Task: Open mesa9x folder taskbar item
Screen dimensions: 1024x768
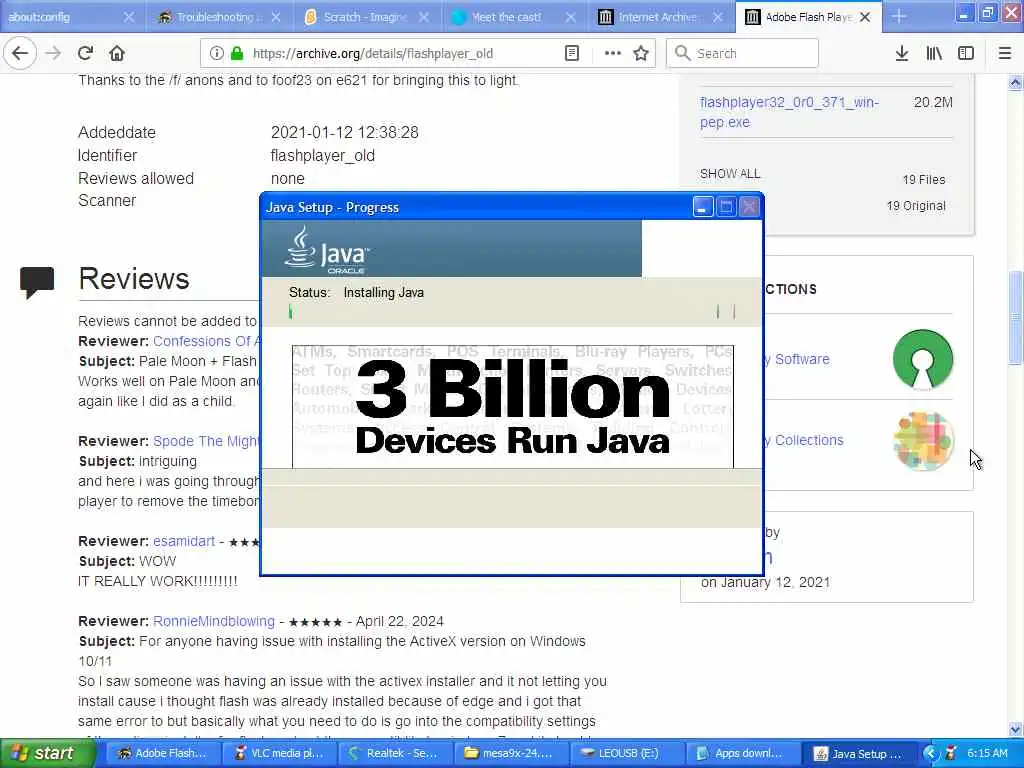Action: coord(509,753)
